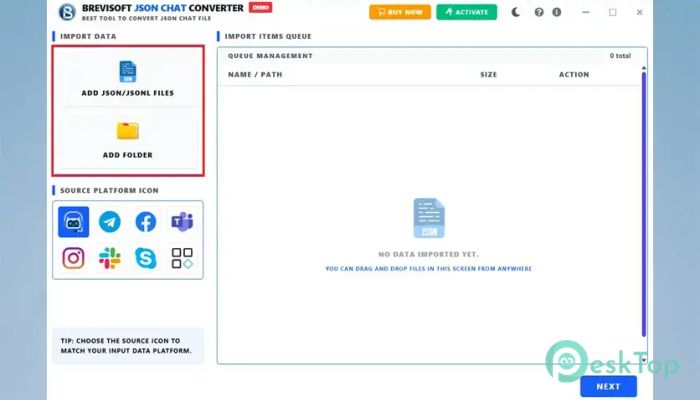Close the JSON Chat Converter window

pyautogui.click(x=639, y=12)
